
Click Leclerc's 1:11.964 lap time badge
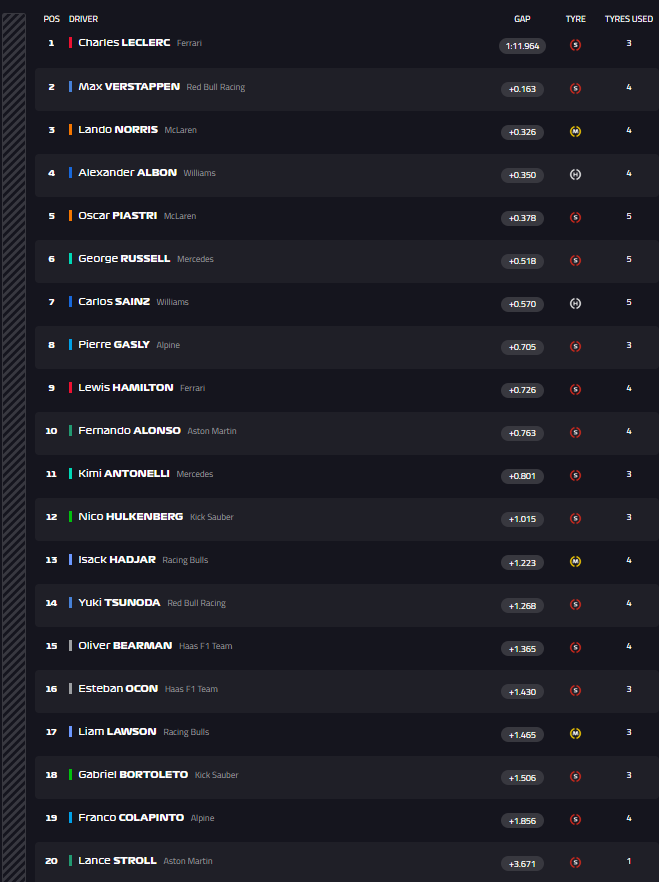pos(522,46)
